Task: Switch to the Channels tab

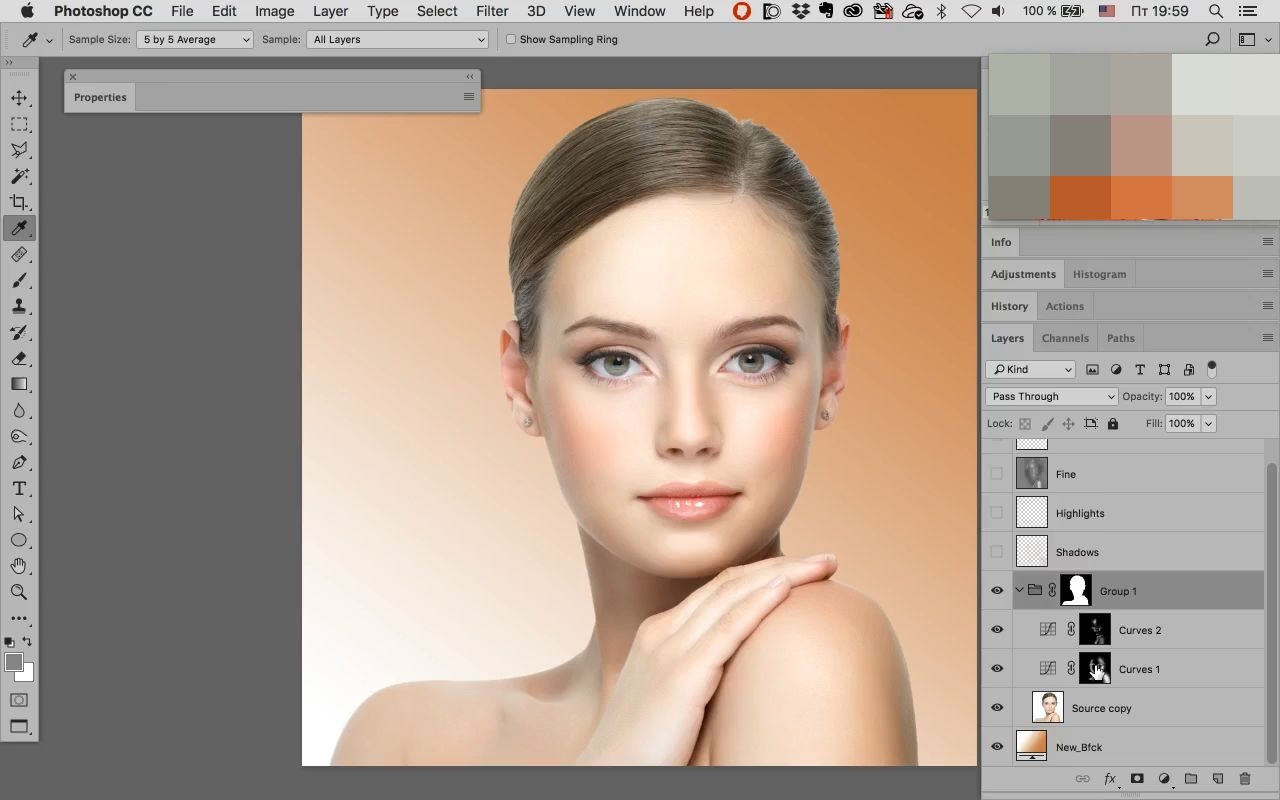Action: click(x=1065, y=338)
